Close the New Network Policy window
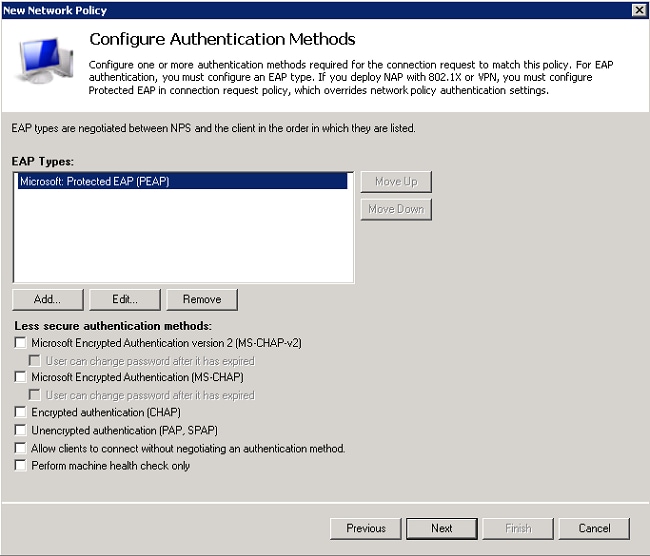Screen dimensions: 650x556 tap(639, 10)
